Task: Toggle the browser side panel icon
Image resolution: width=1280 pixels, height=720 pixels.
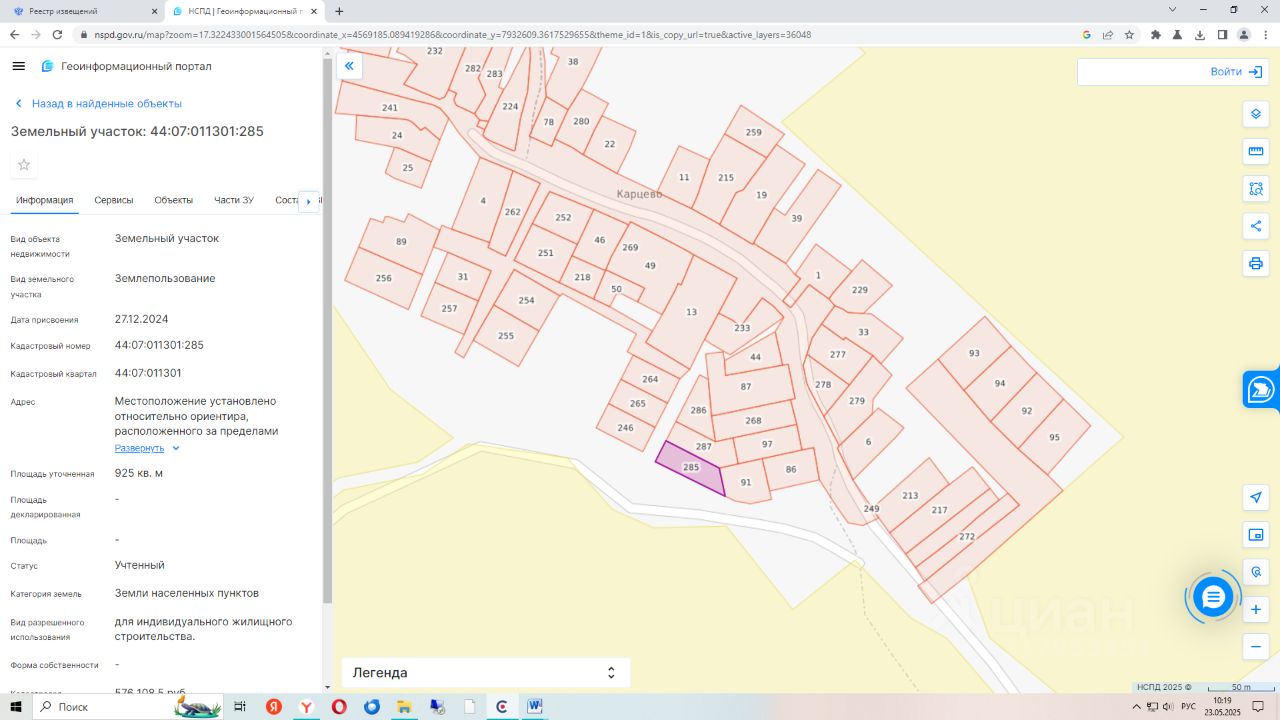Action: click(x=1222, y=34)
